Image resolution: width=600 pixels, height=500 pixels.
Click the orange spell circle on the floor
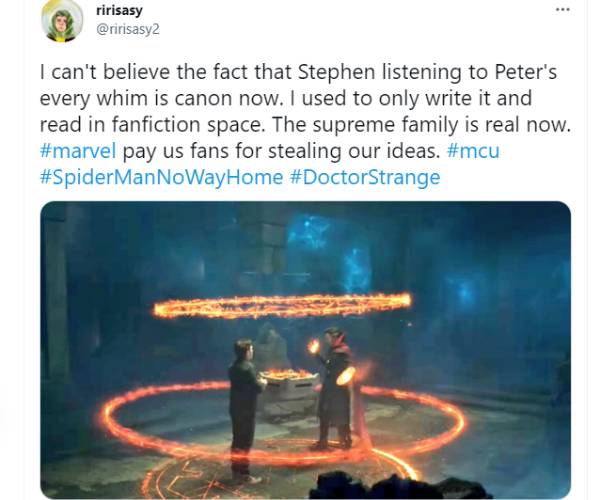pos(284,423)
